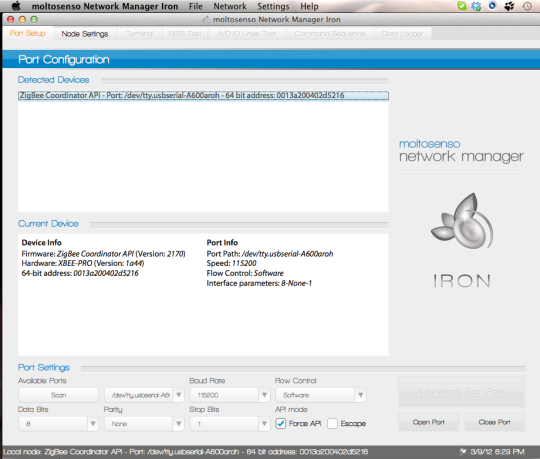Click the moltosenso Iron flower logo
The height and width of the screenshot is (459, 540).
point(462,221)
